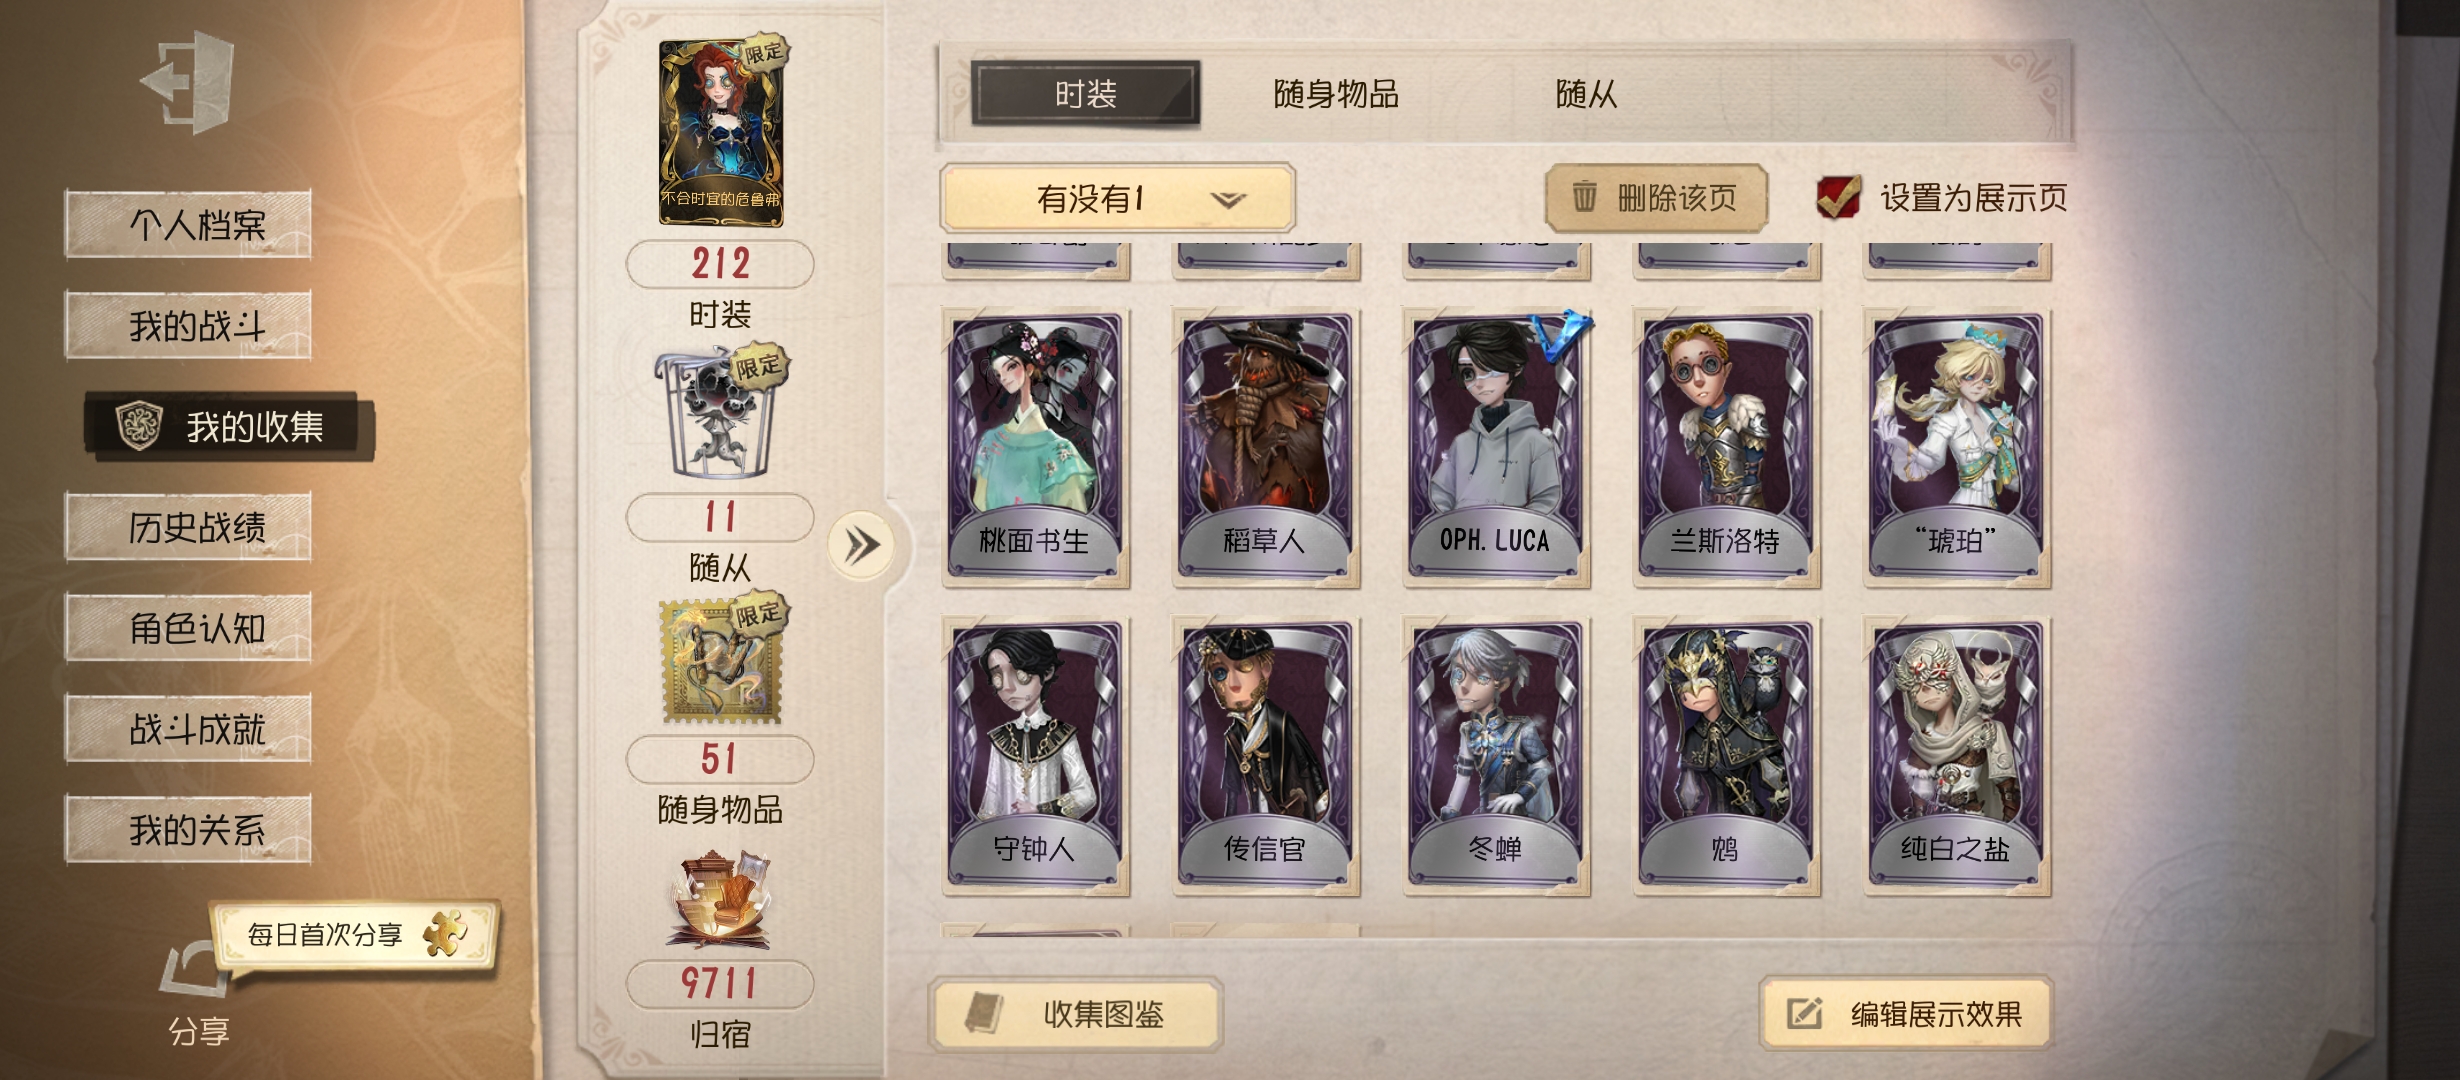Toggle the 设置为展示页 checkbox
Viewport: 2460px width, 1080px height.
tap(1838, 197)
